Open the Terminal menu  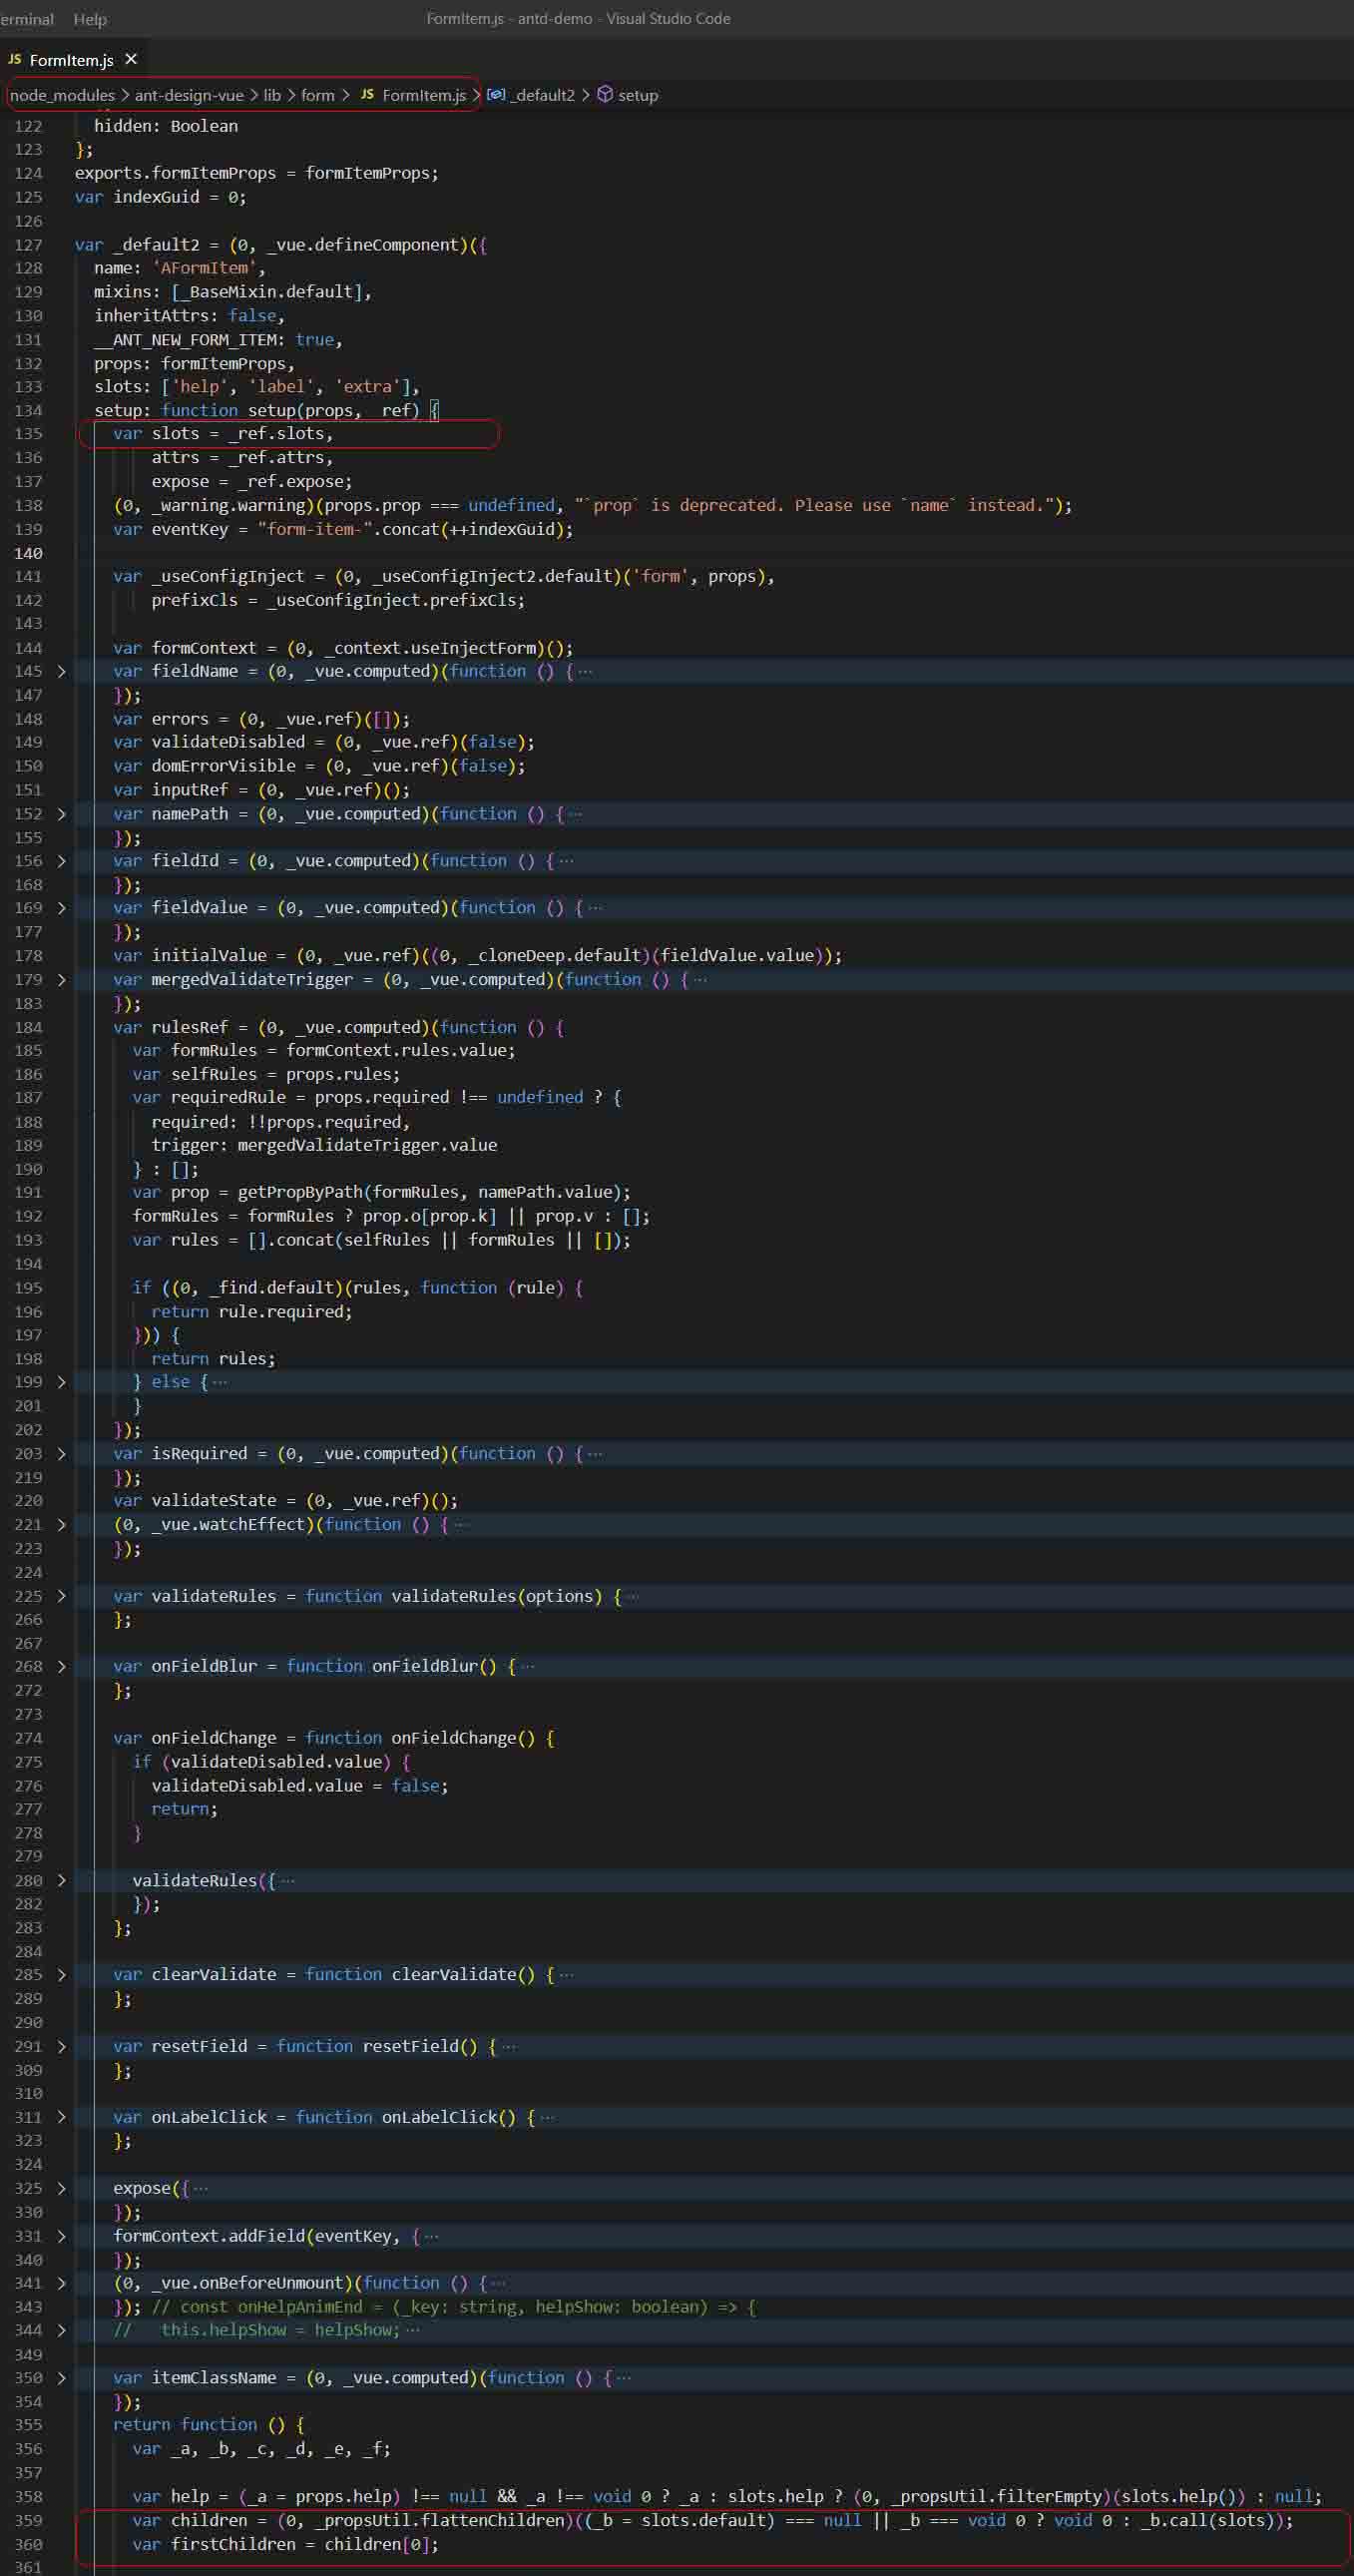(x=27, y=19)
